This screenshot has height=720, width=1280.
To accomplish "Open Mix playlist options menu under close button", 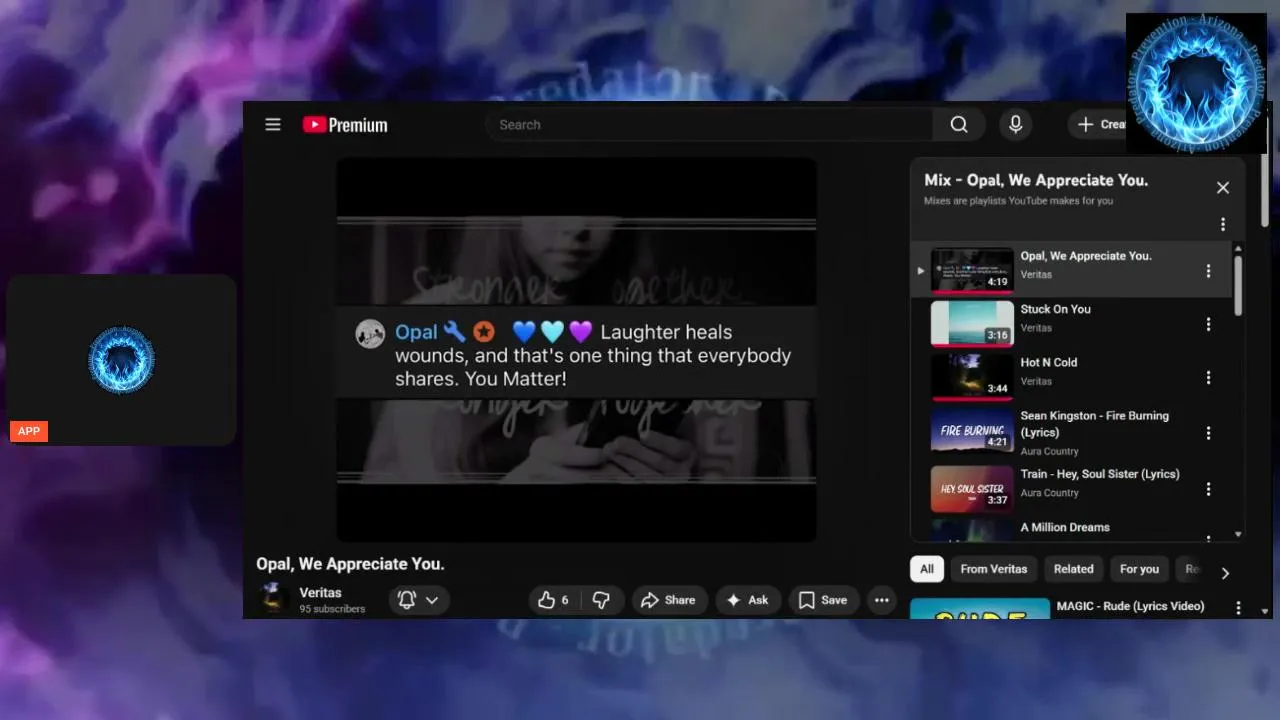I will coord(1222,225).
